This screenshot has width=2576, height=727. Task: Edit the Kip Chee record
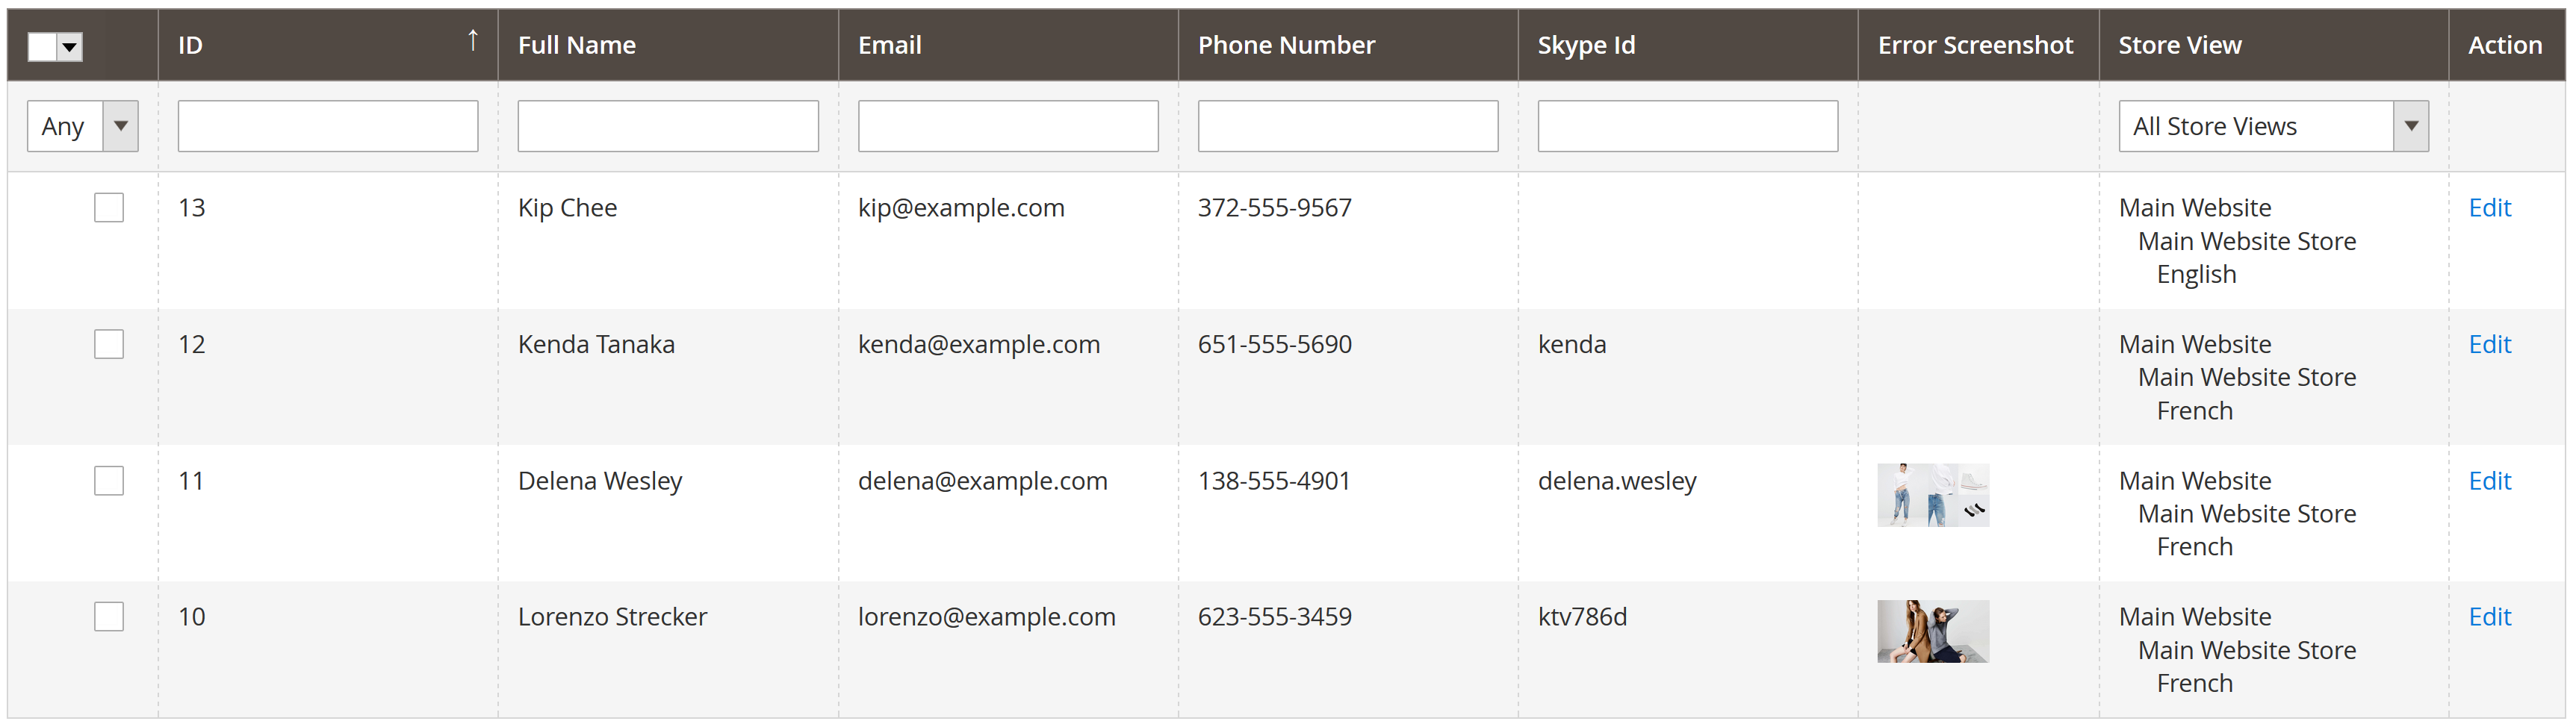point(2489,208)
